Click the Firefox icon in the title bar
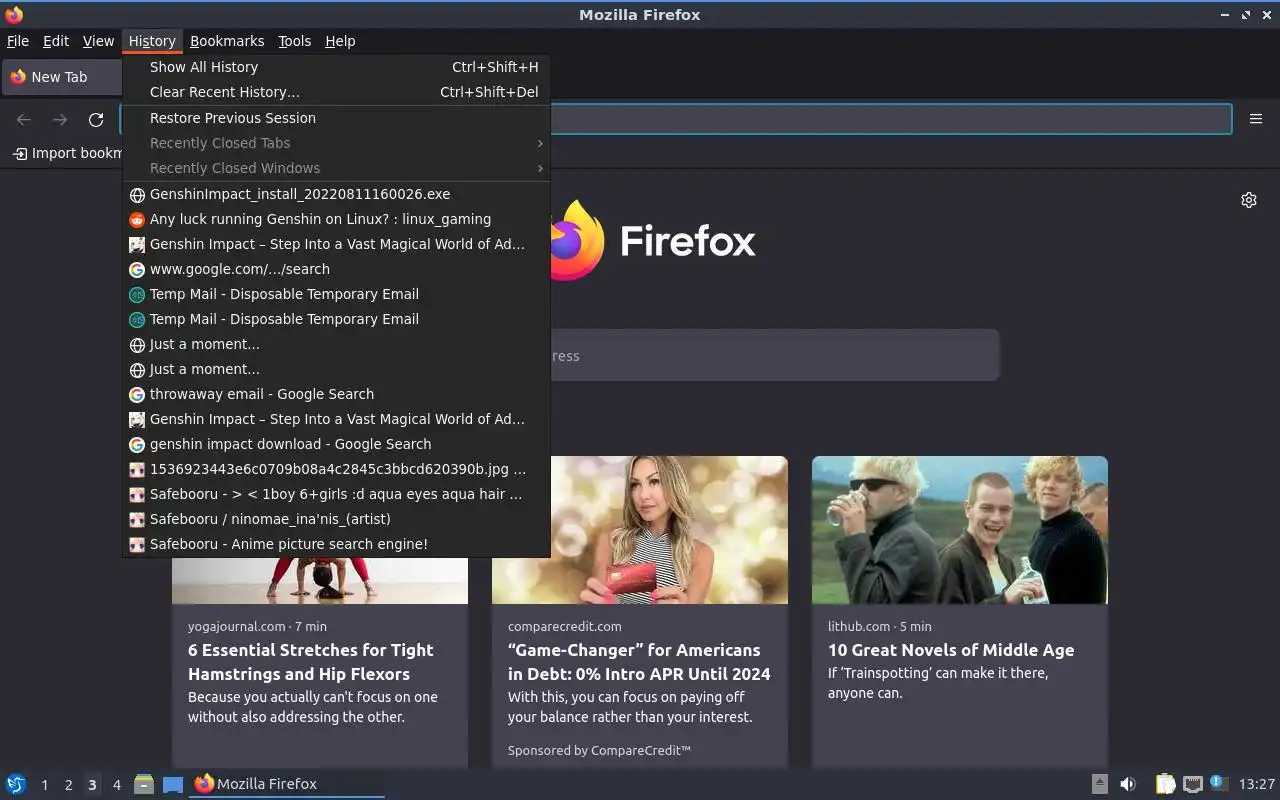The image size is (1280, 800). [x=14, y=14]
